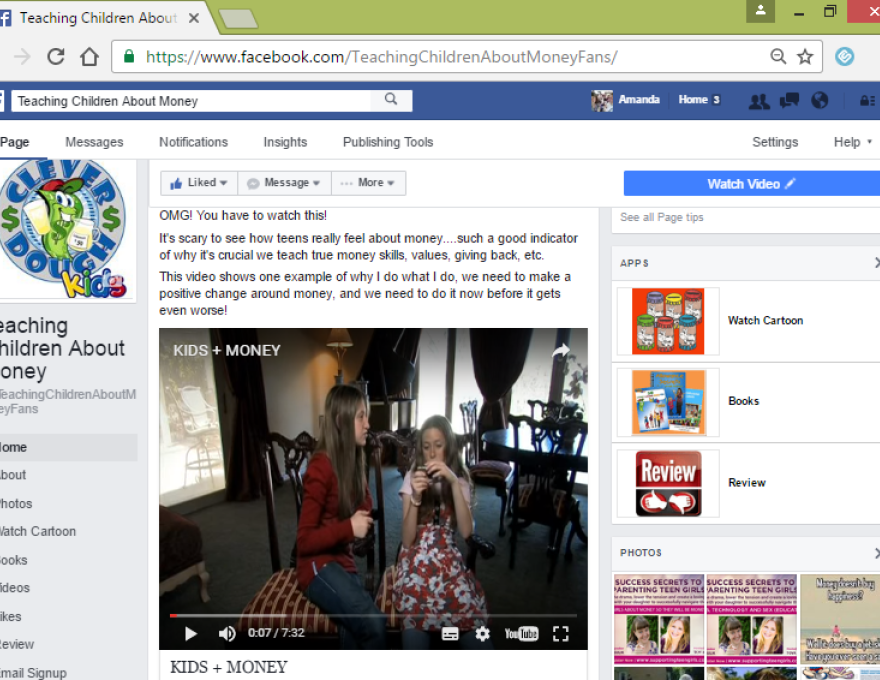Click the video share arrow icon
880x680 pixels.
[561, 351]
